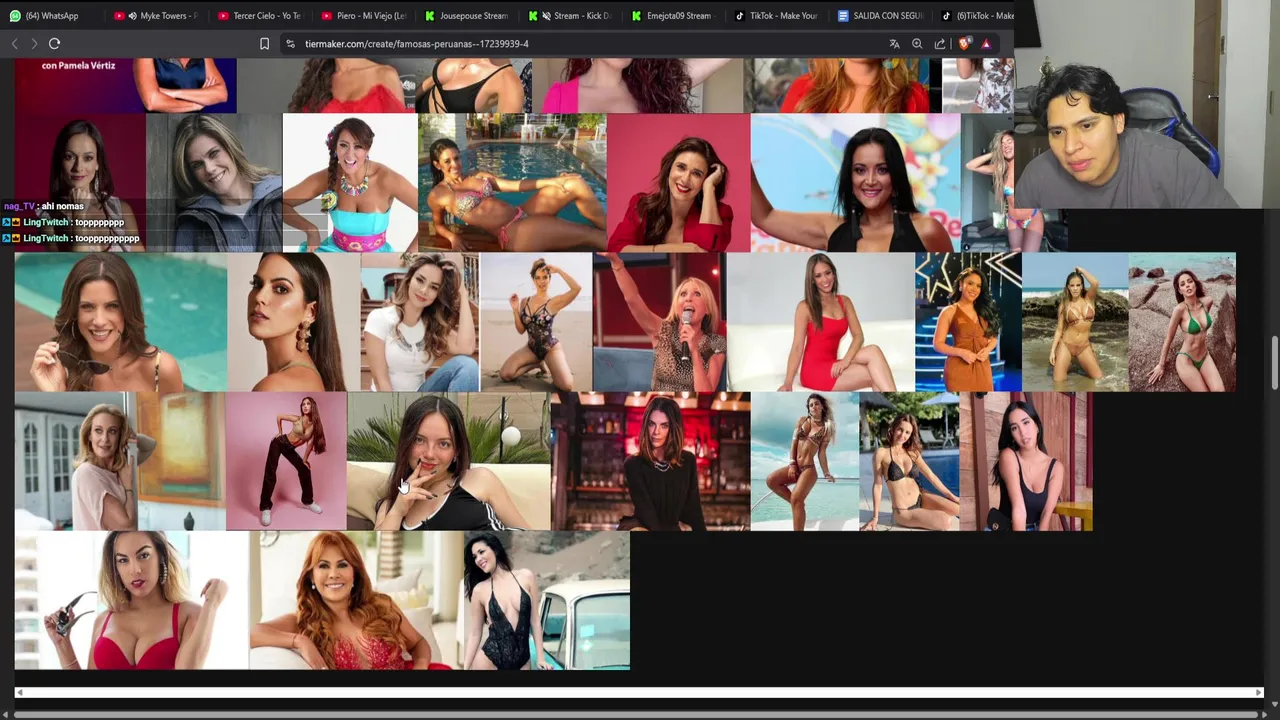Select woman in black bikini sitting poolside

coord(909,461)
